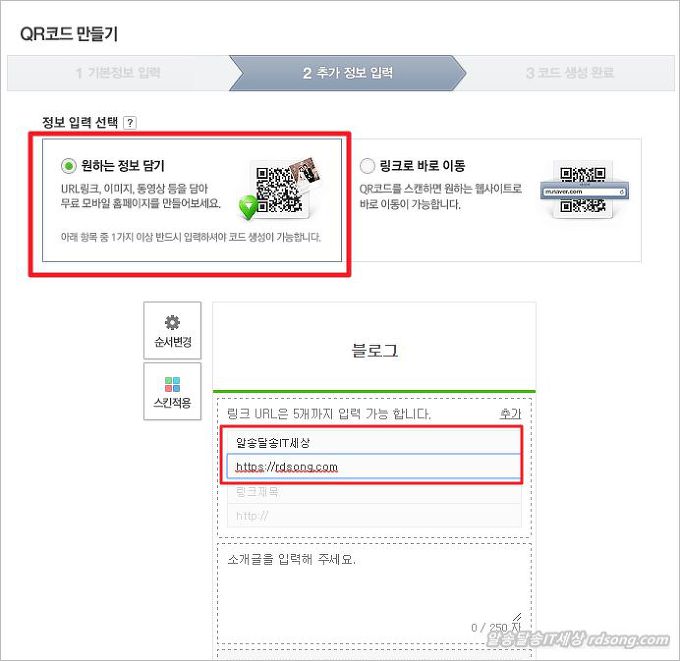The height and width of the screenshot is (661, 680).
Task: Click the https://rdsong.com URL field
Action: click(x=373, y=466)
